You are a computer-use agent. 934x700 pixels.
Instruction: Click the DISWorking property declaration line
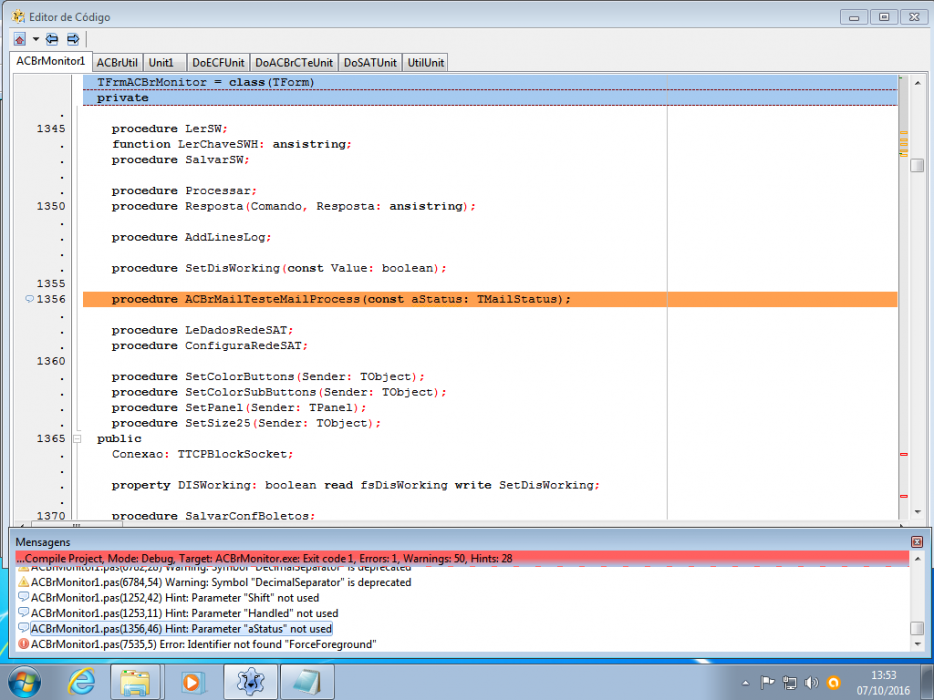[356, 485]
